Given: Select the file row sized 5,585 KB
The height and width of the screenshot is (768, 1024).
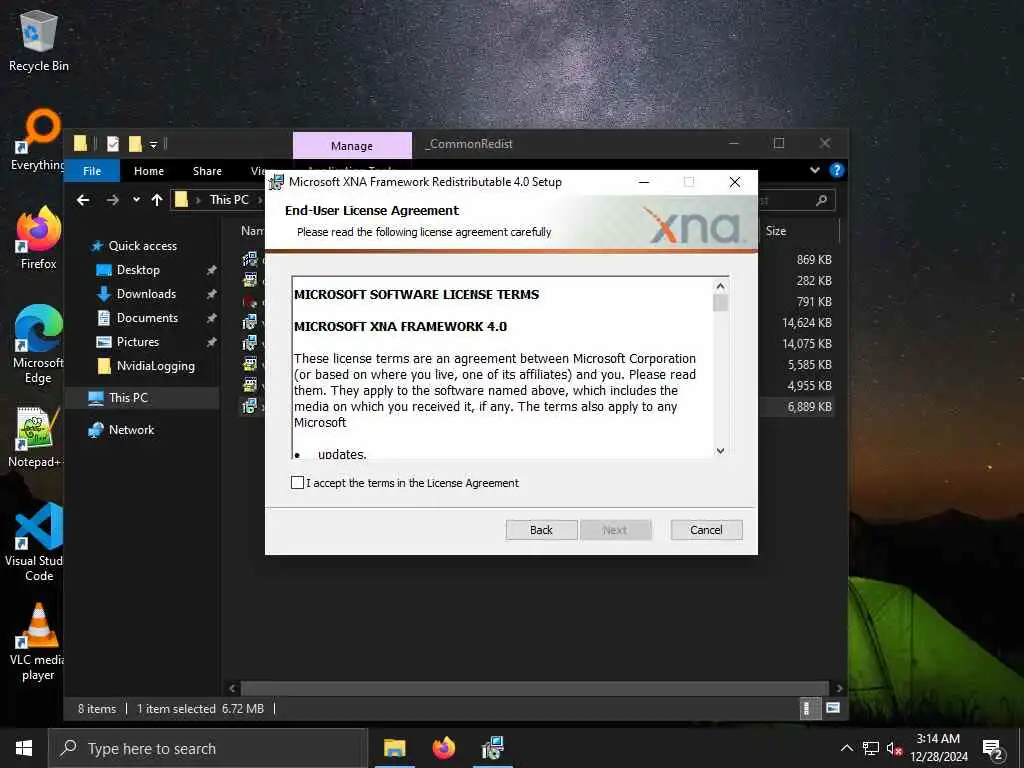Looking at the screenshot, I should (x=537, y=364).
